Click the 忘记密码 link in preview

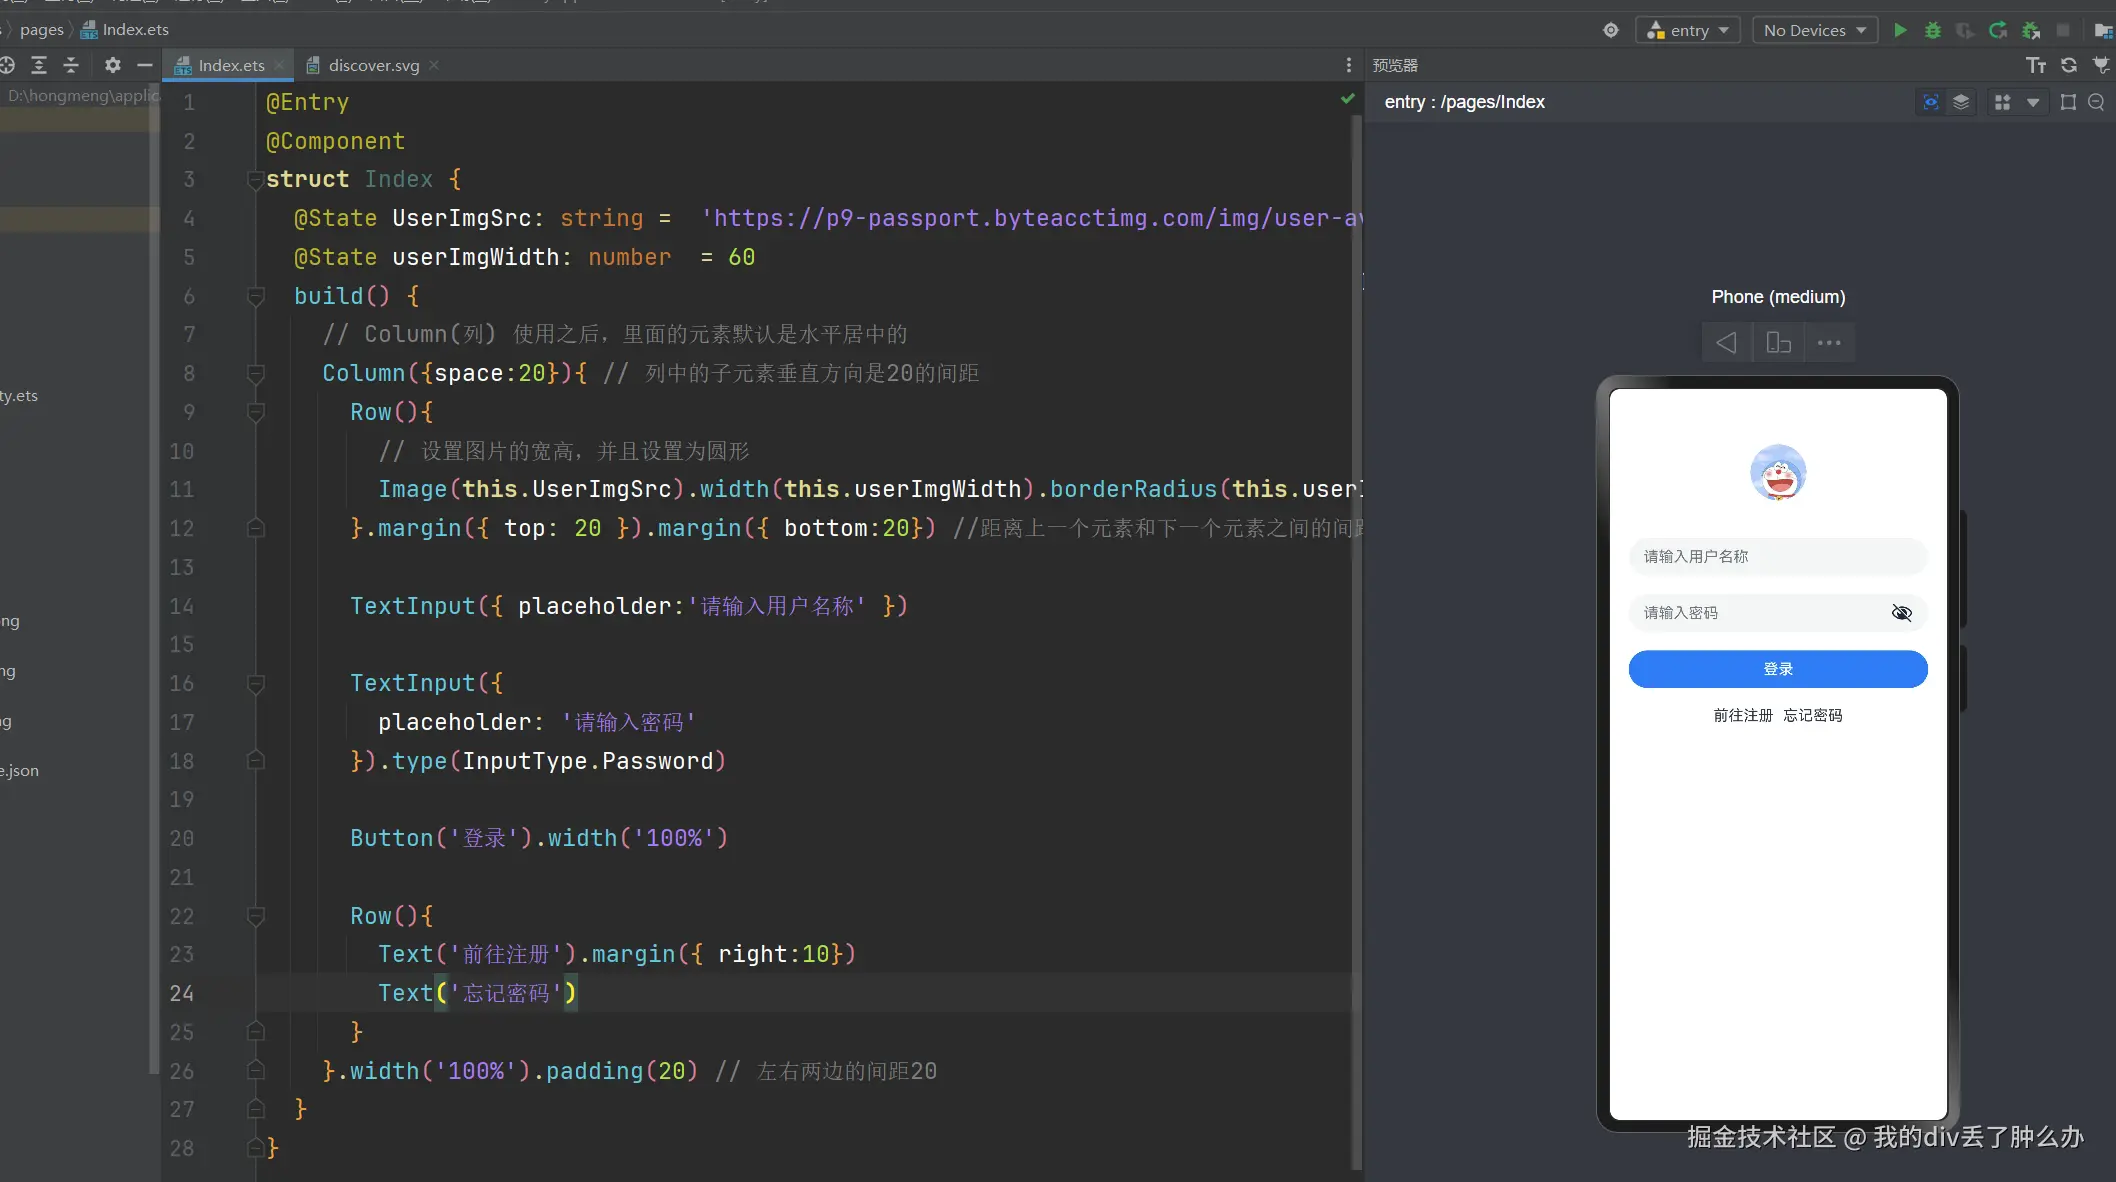(1812, 715)
